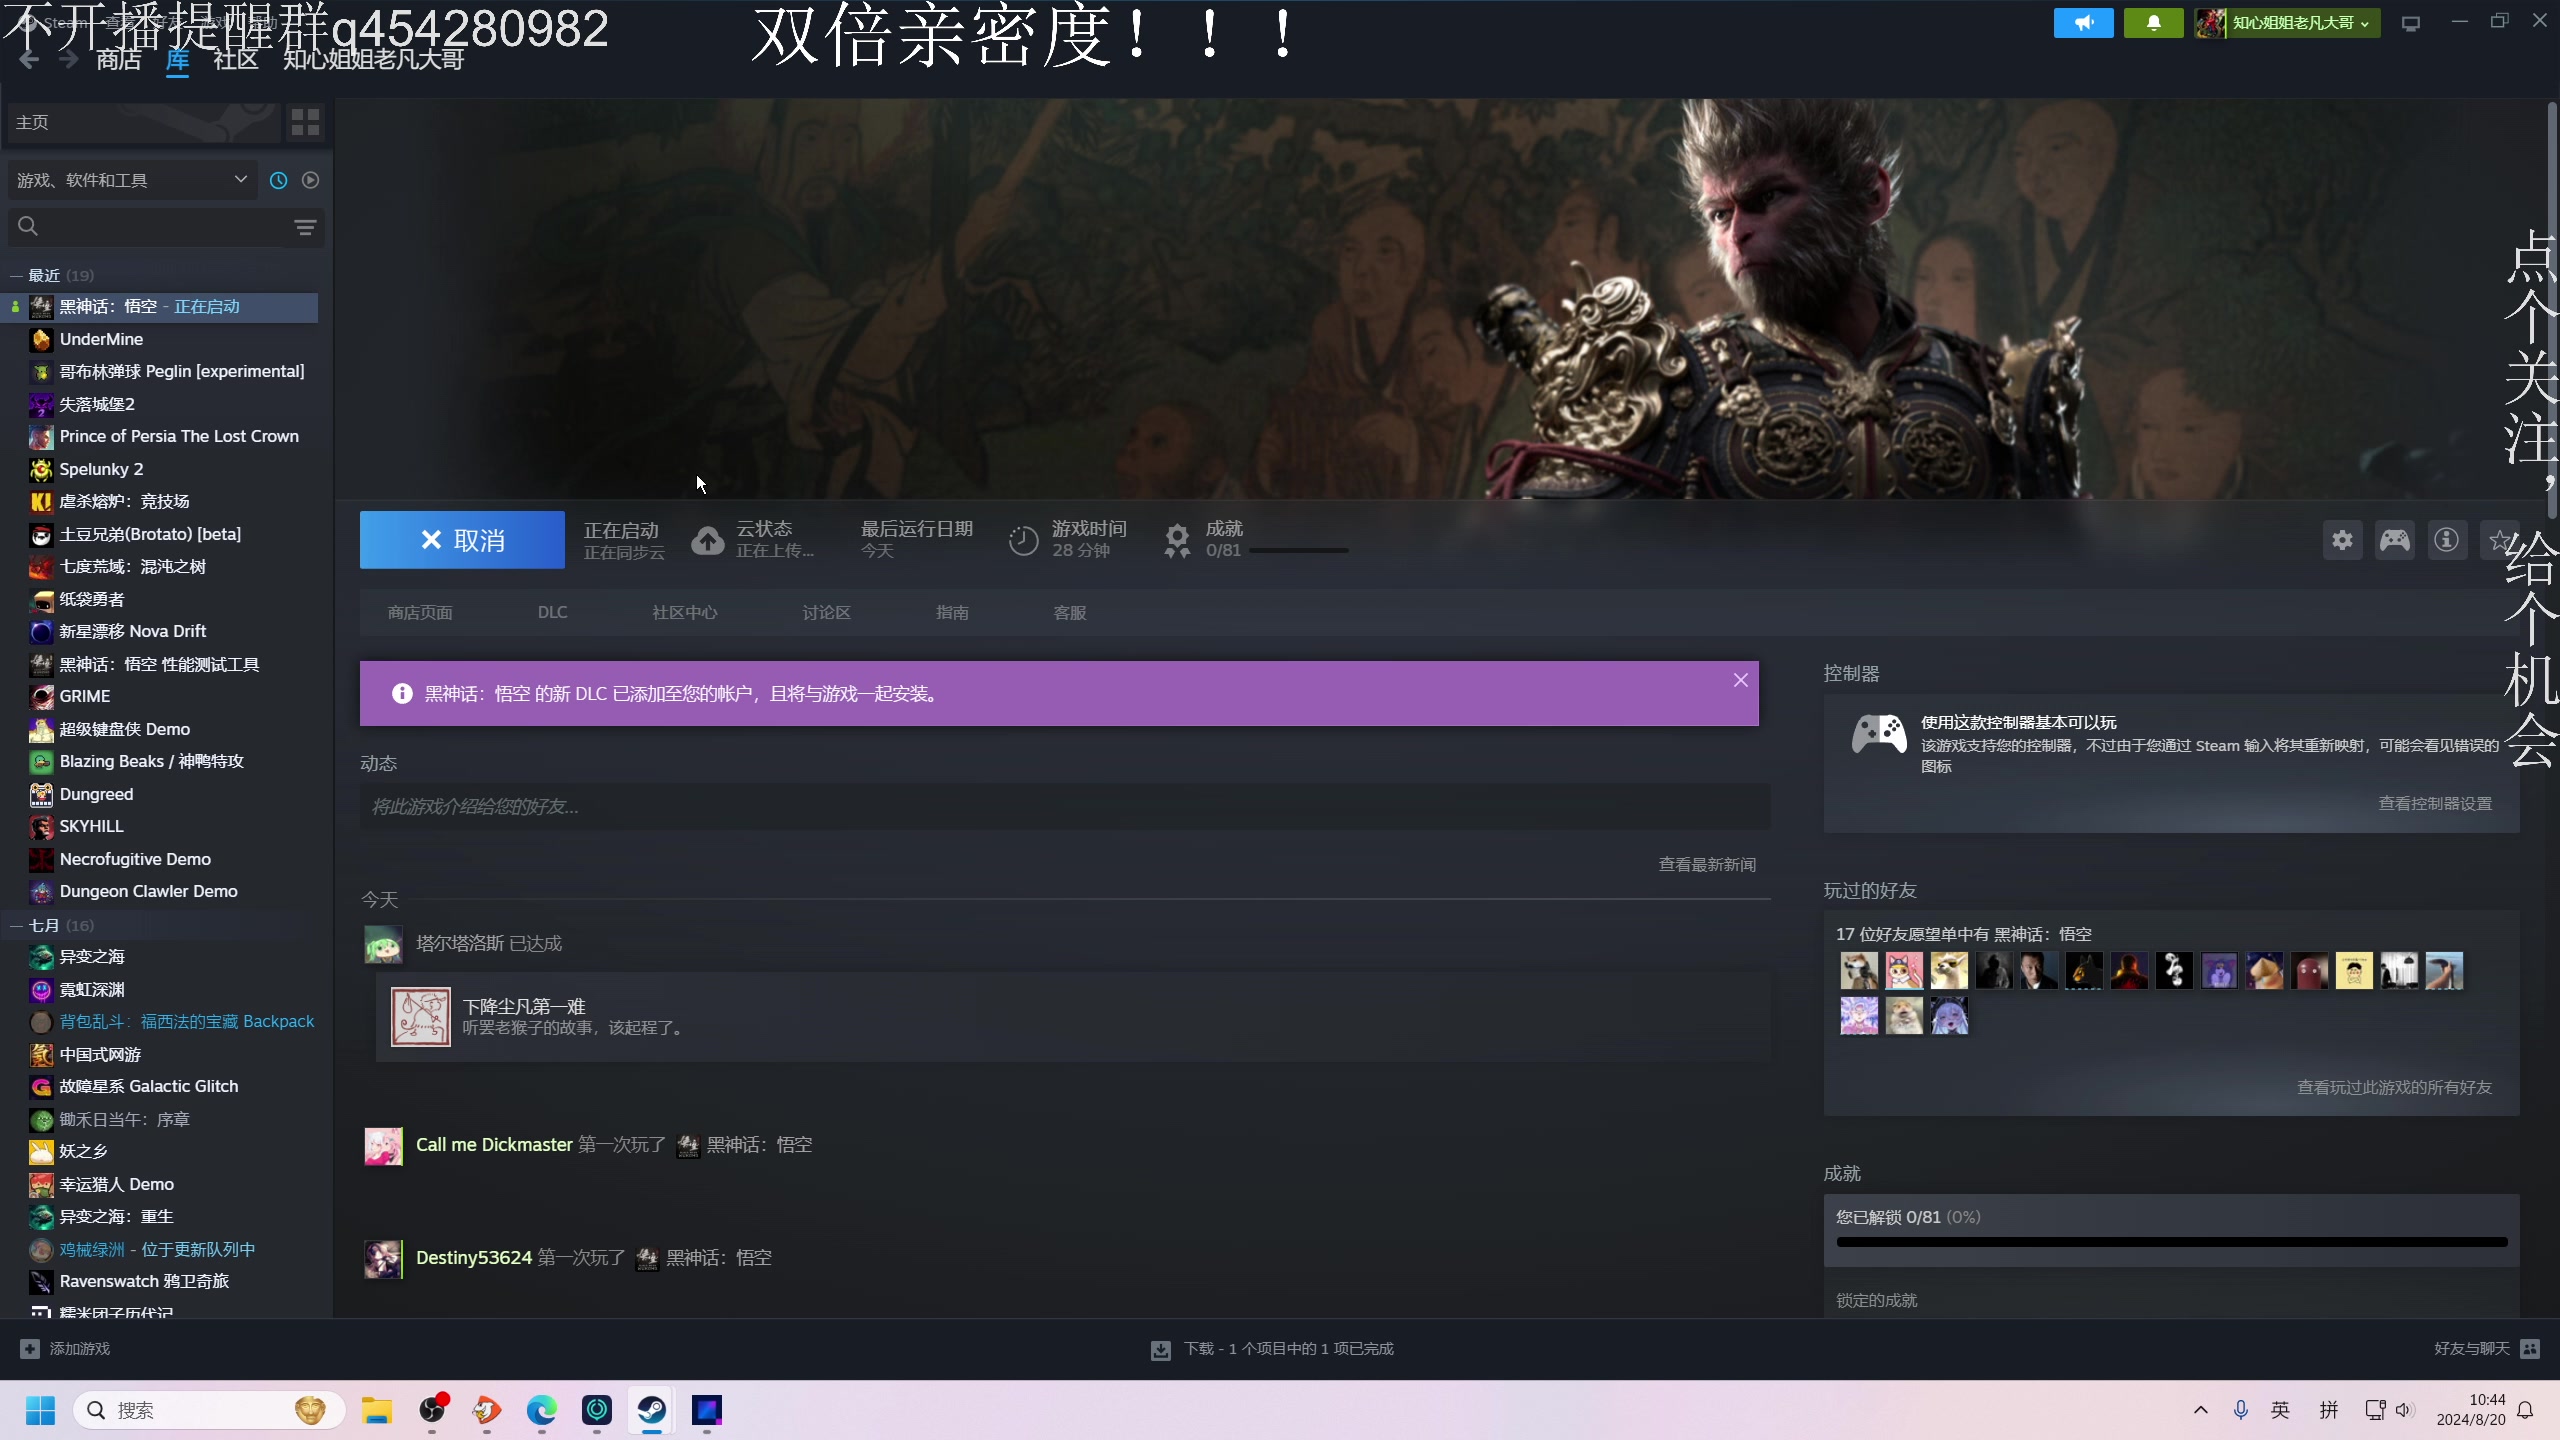Image resolution: width=2560 pixels, height=1440 pixels.
Task: Open the 商店页面 game link
Action: [x=420, y=613]
